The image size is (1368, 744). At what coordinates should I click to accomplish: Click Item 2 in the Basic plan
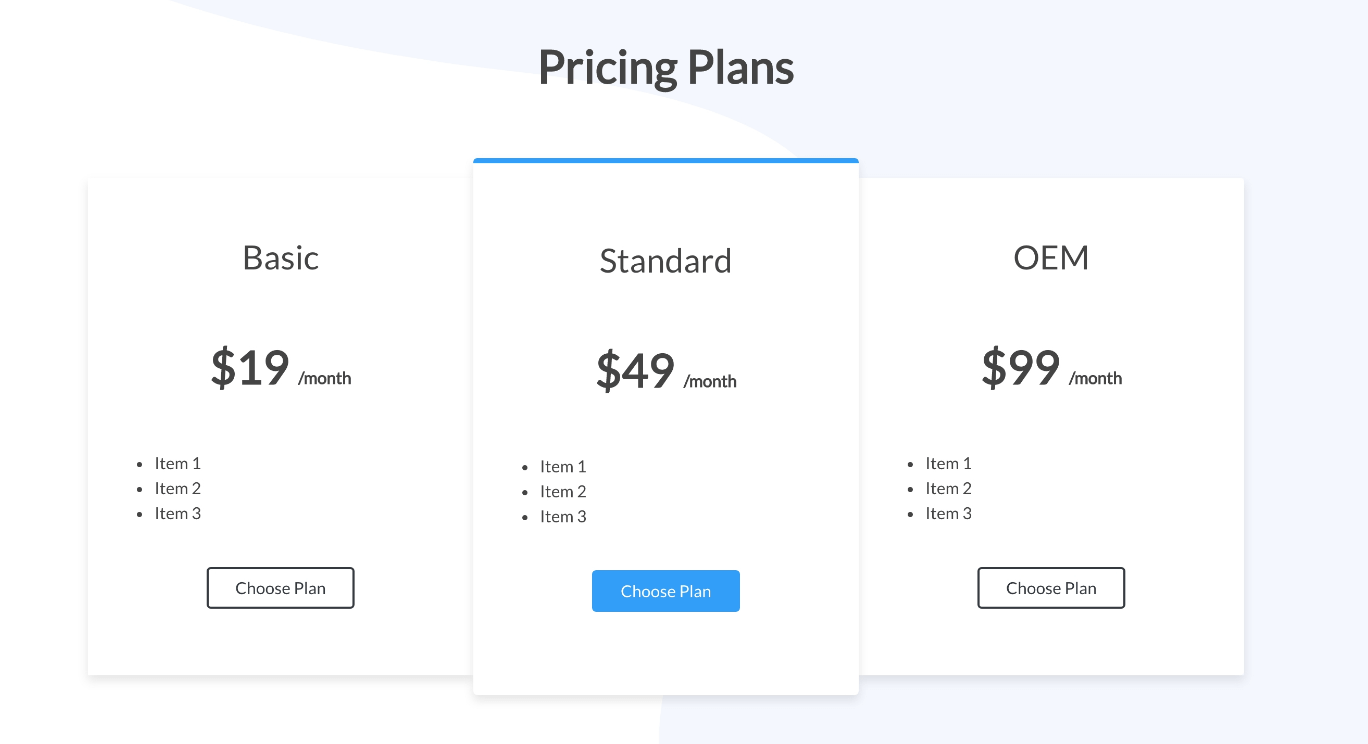177,488
